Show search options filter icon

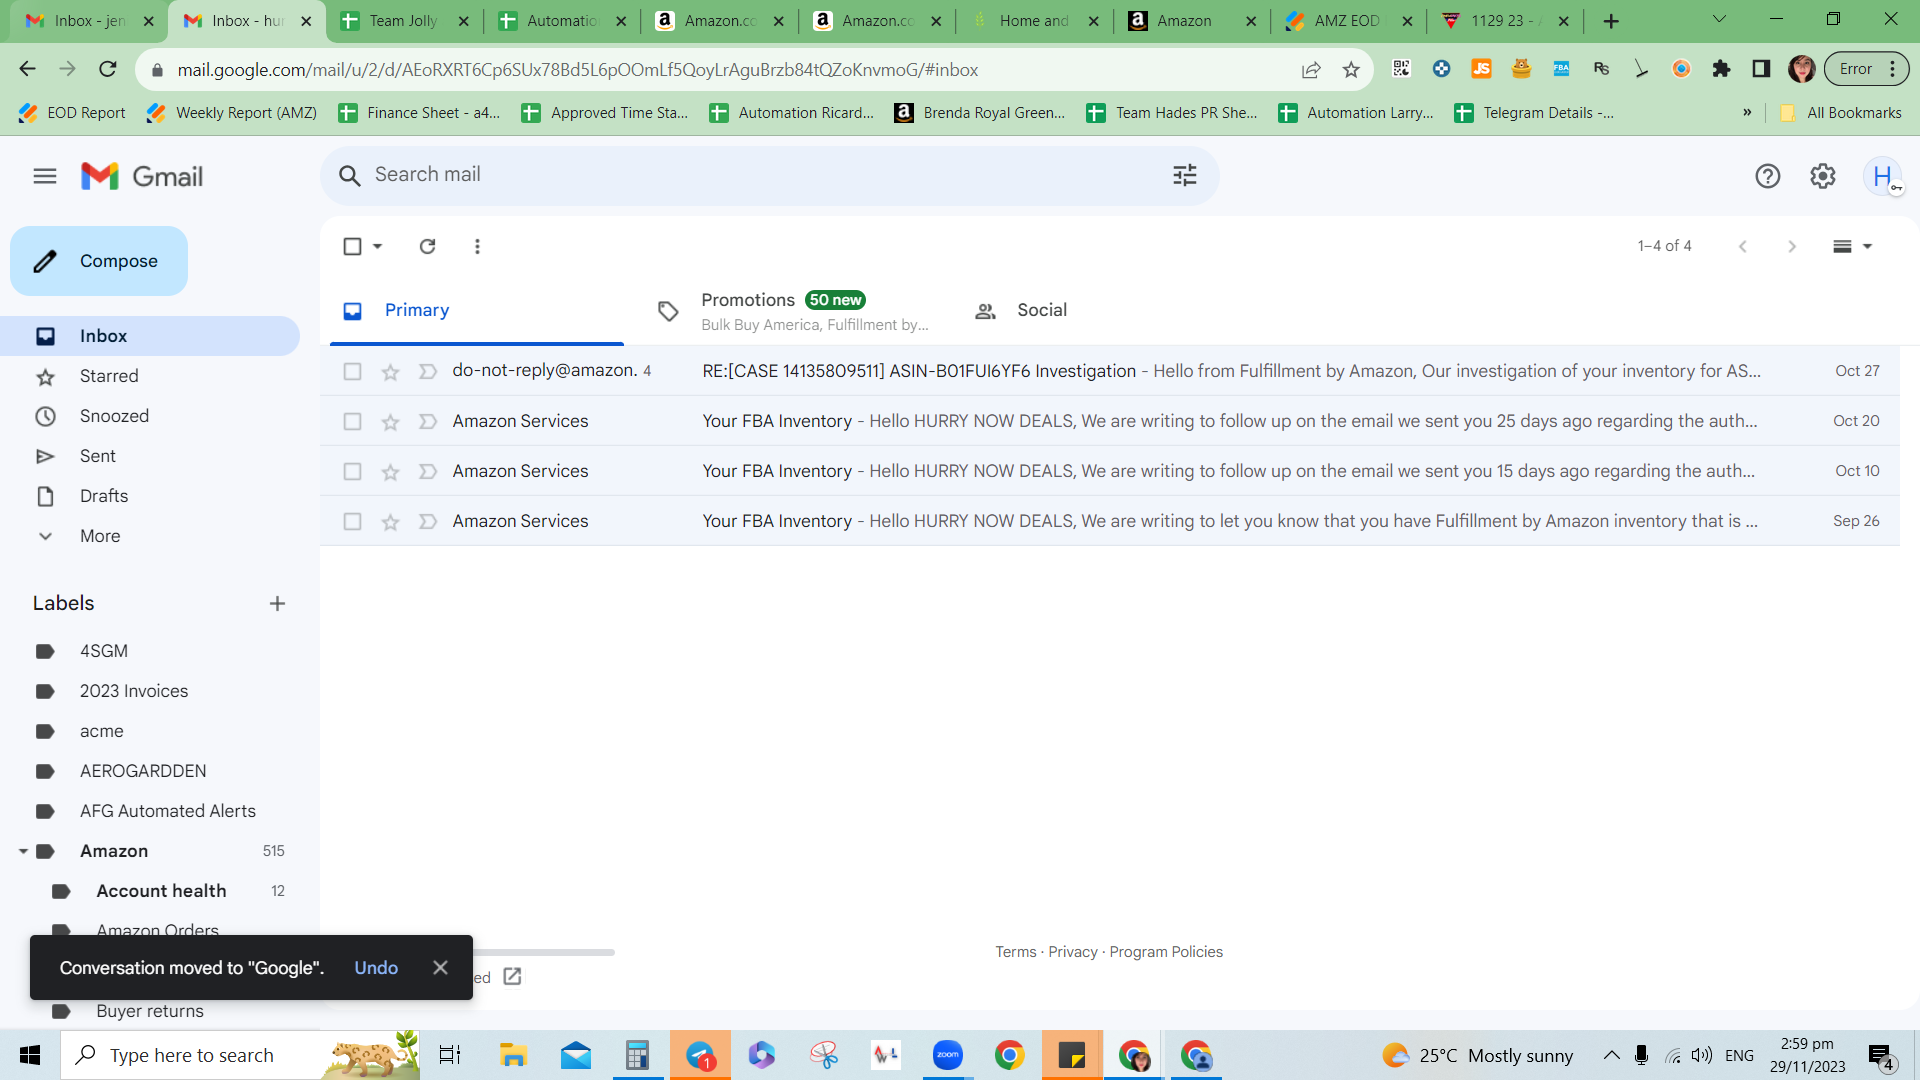click(1185, 176)
